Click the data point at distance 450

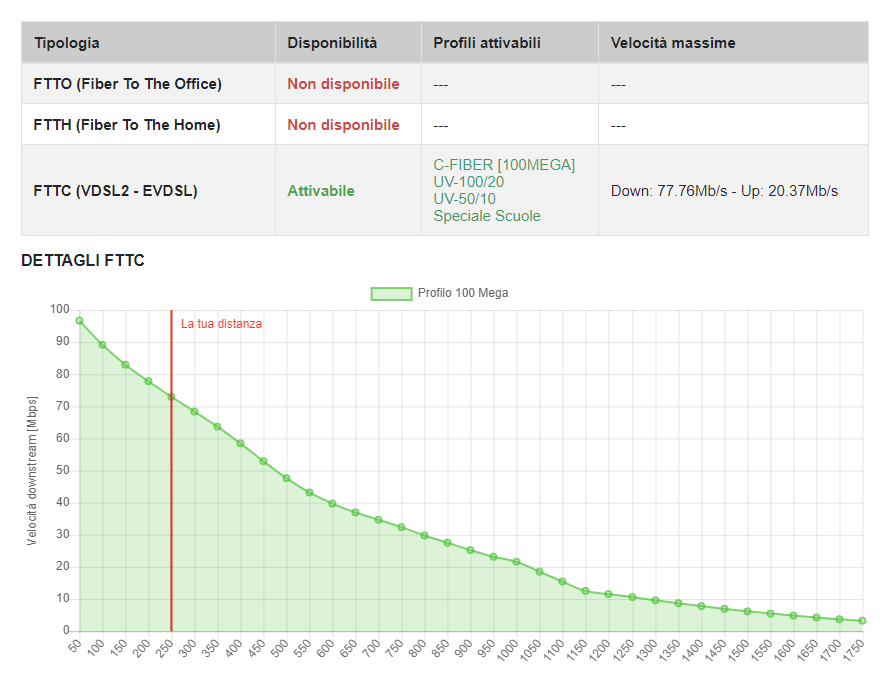pos(263,461)
